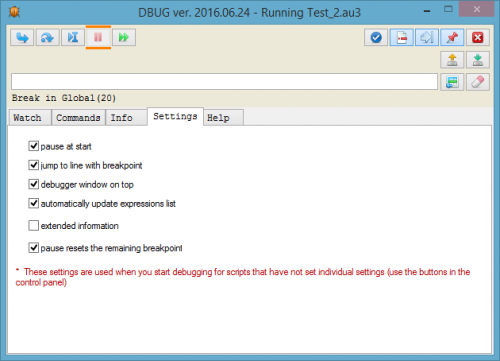
Task: Open the Info tab
Action: tap(126, 118)
